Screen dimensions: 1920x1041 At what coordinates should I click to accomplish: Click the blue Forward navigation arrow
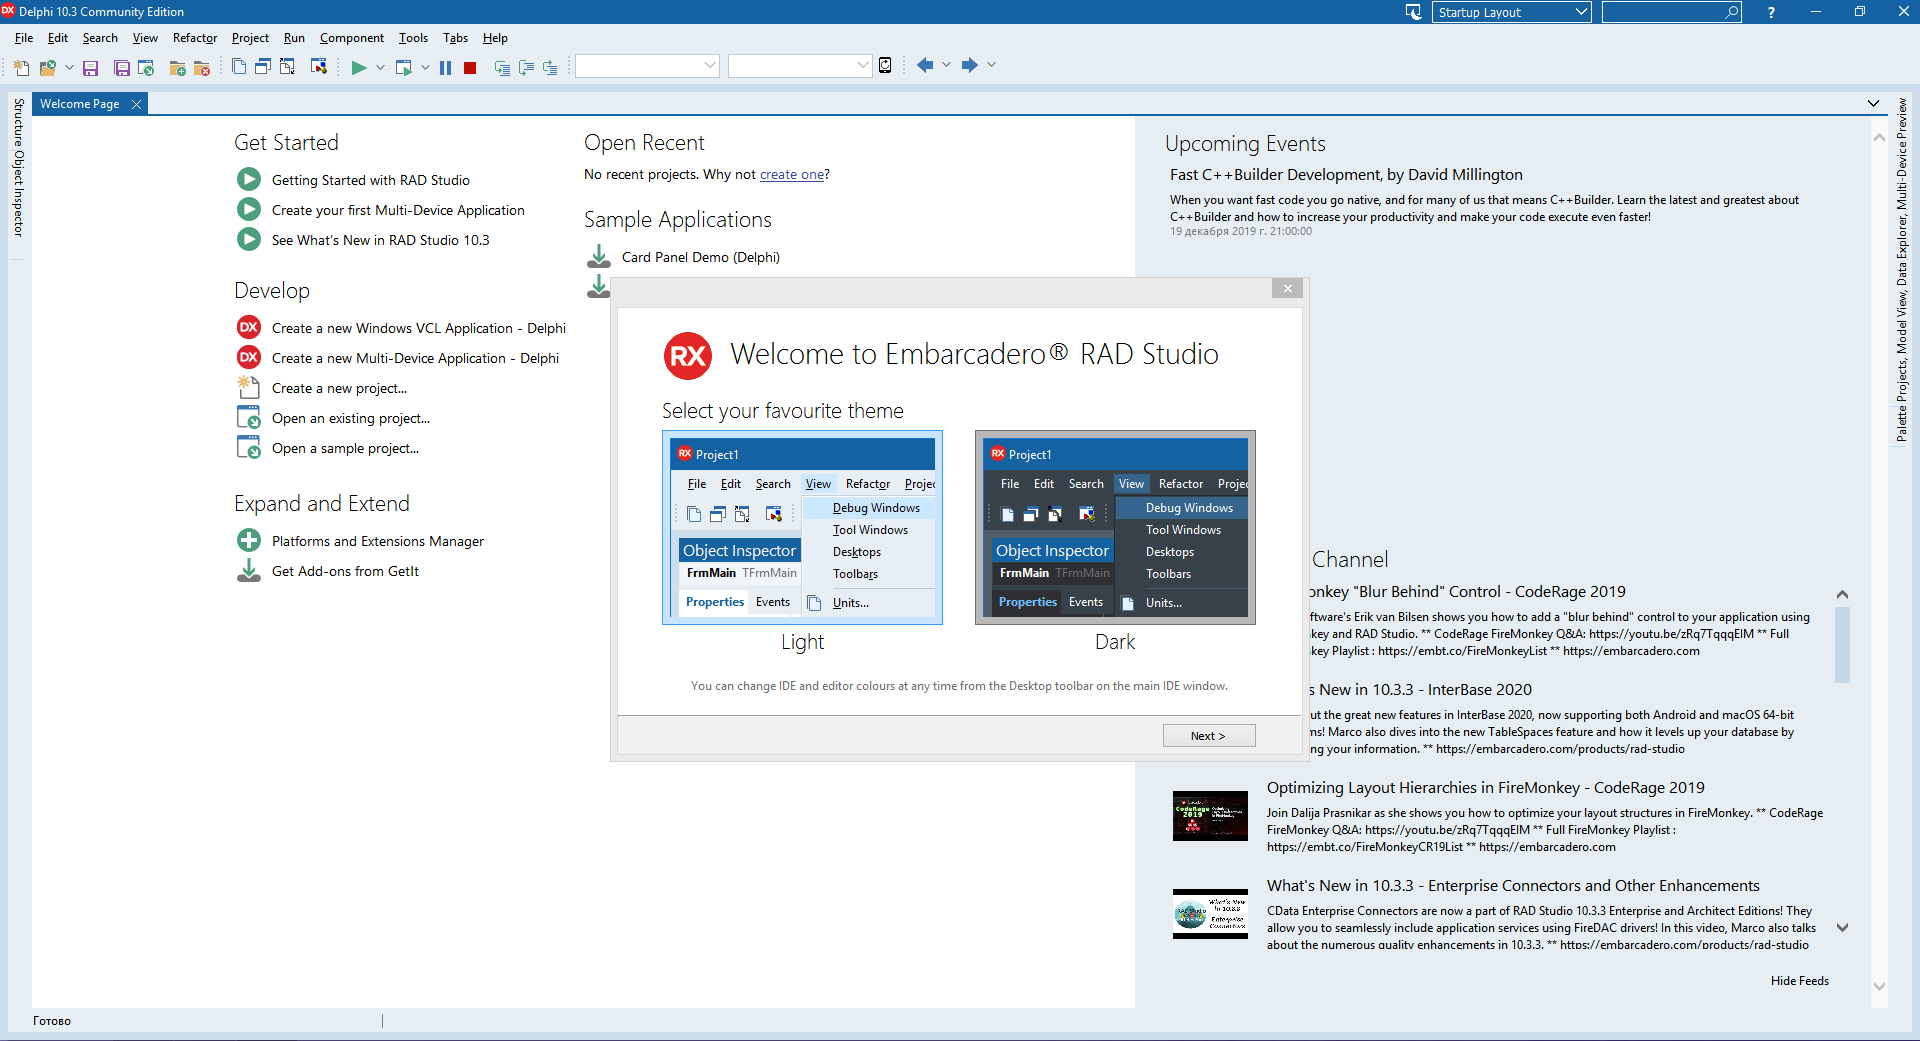click(969, 65)
